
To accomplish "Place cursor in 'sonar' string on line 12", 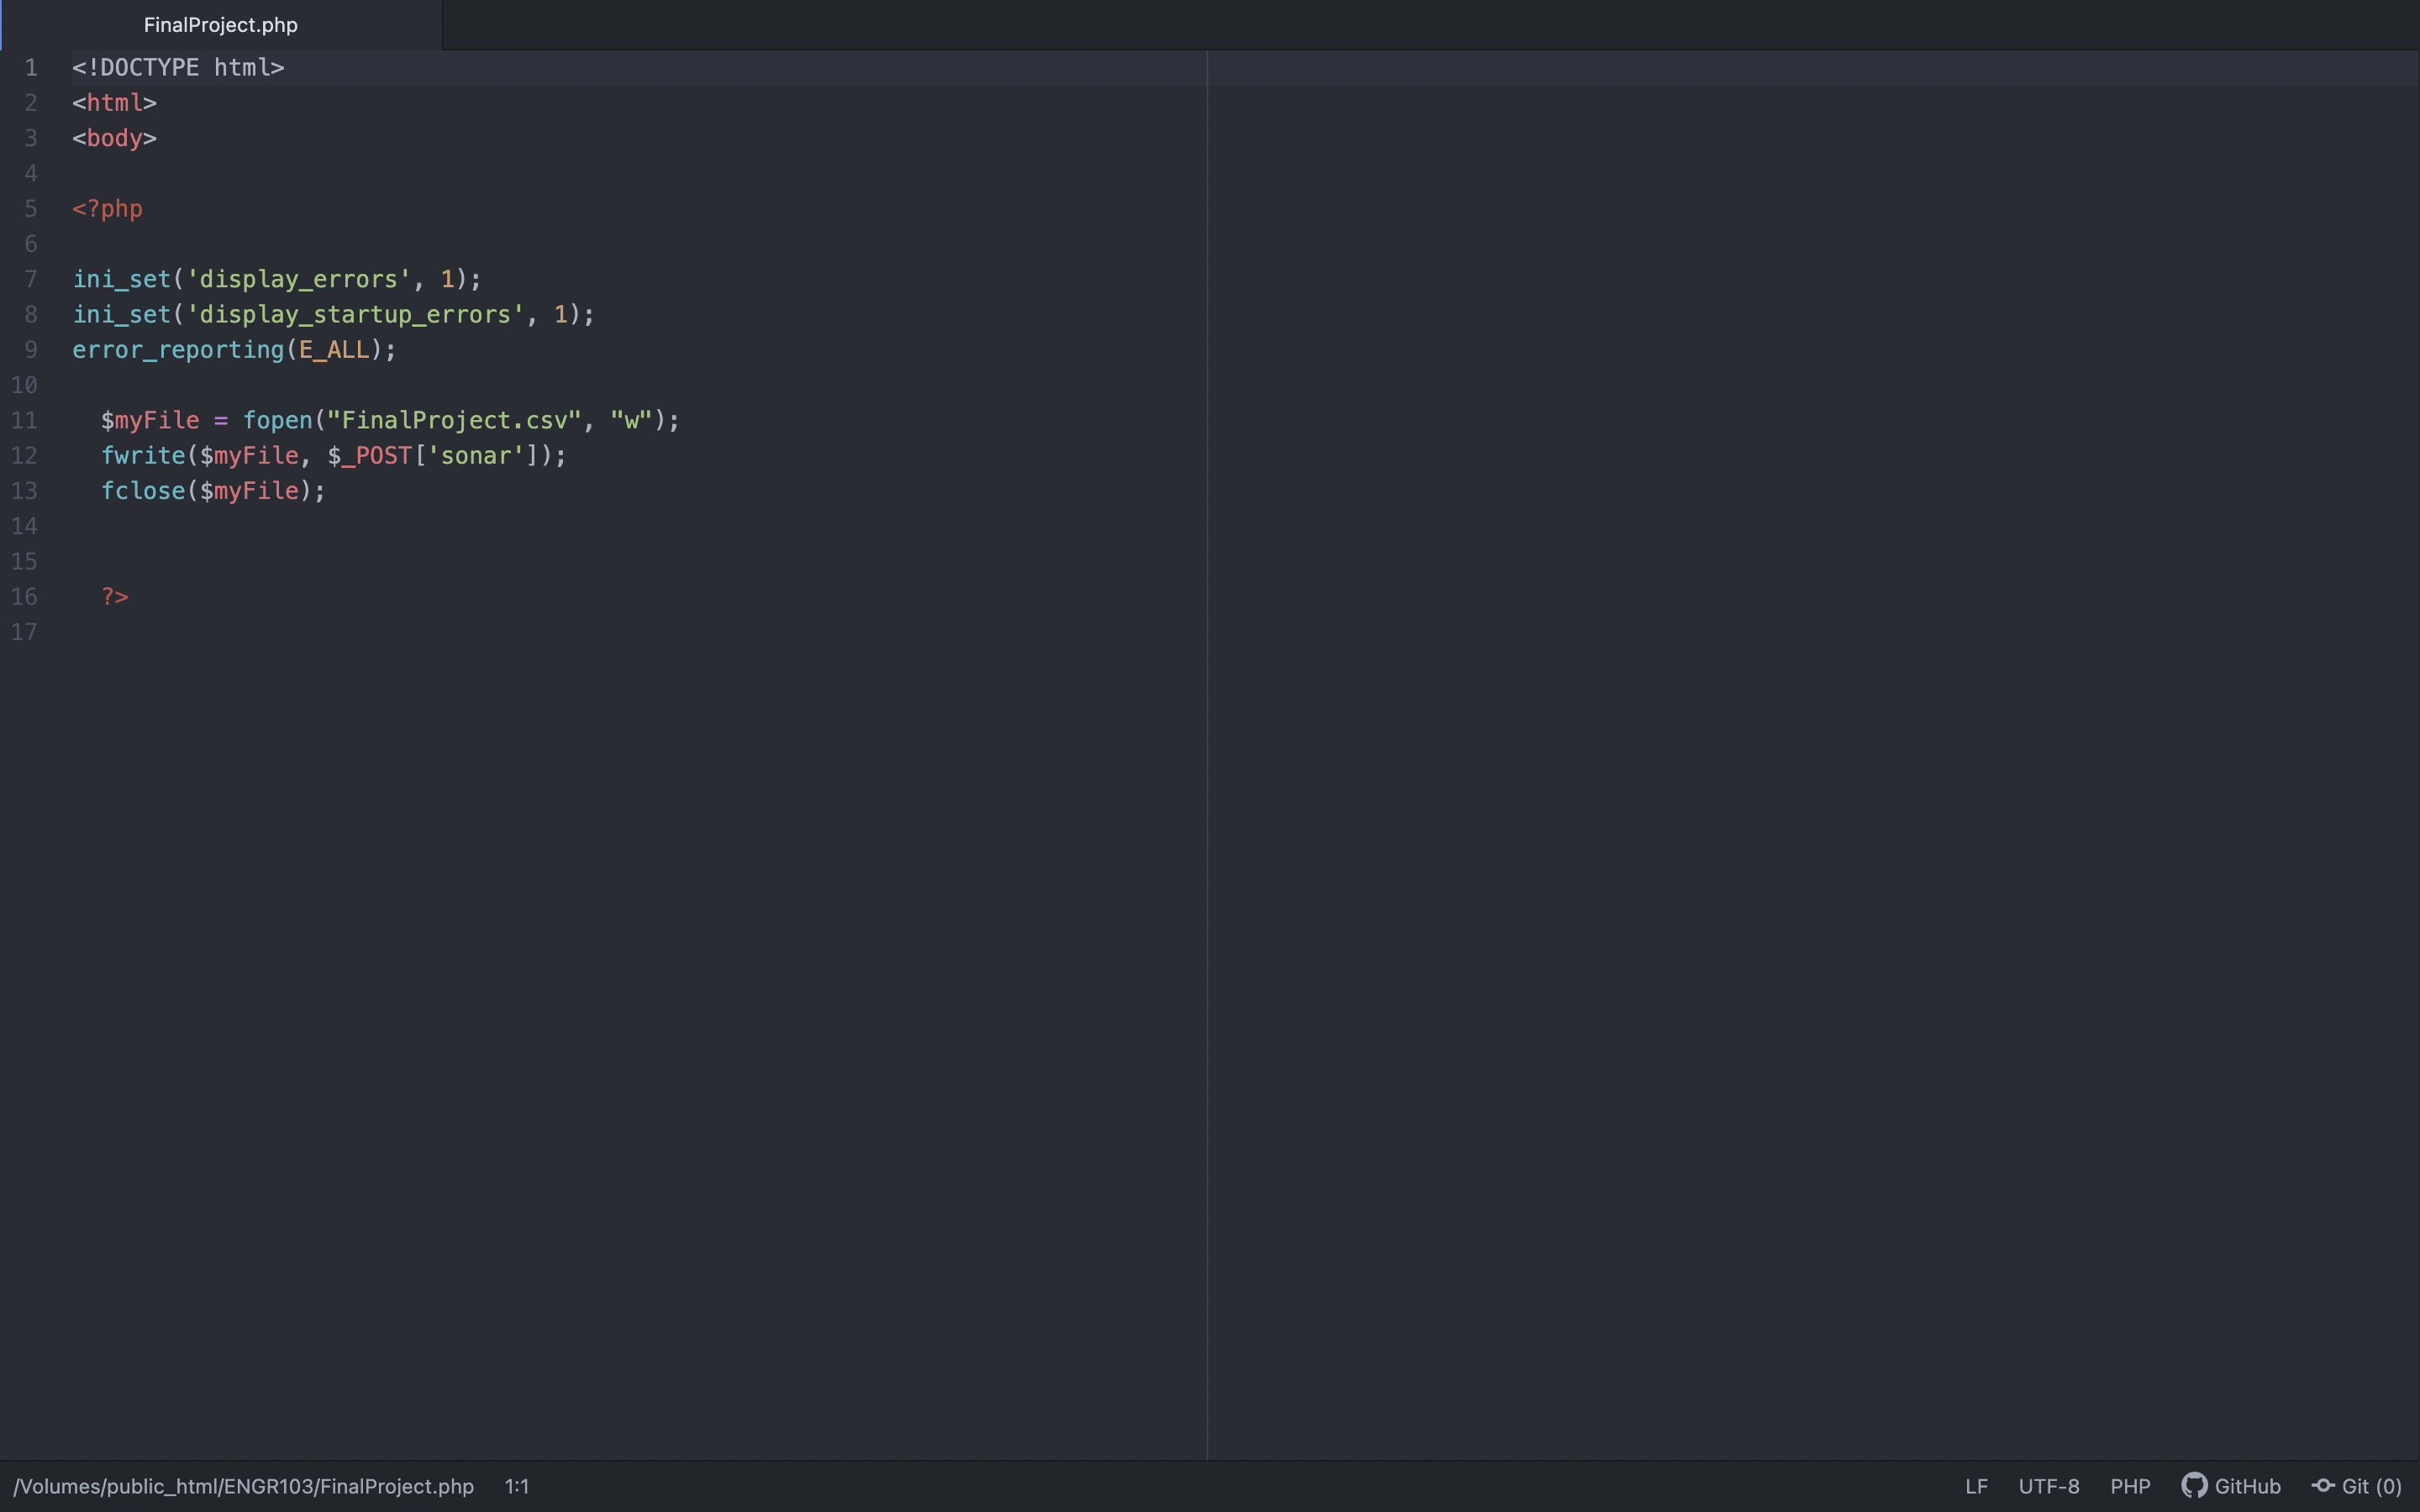I will point(476,455).
